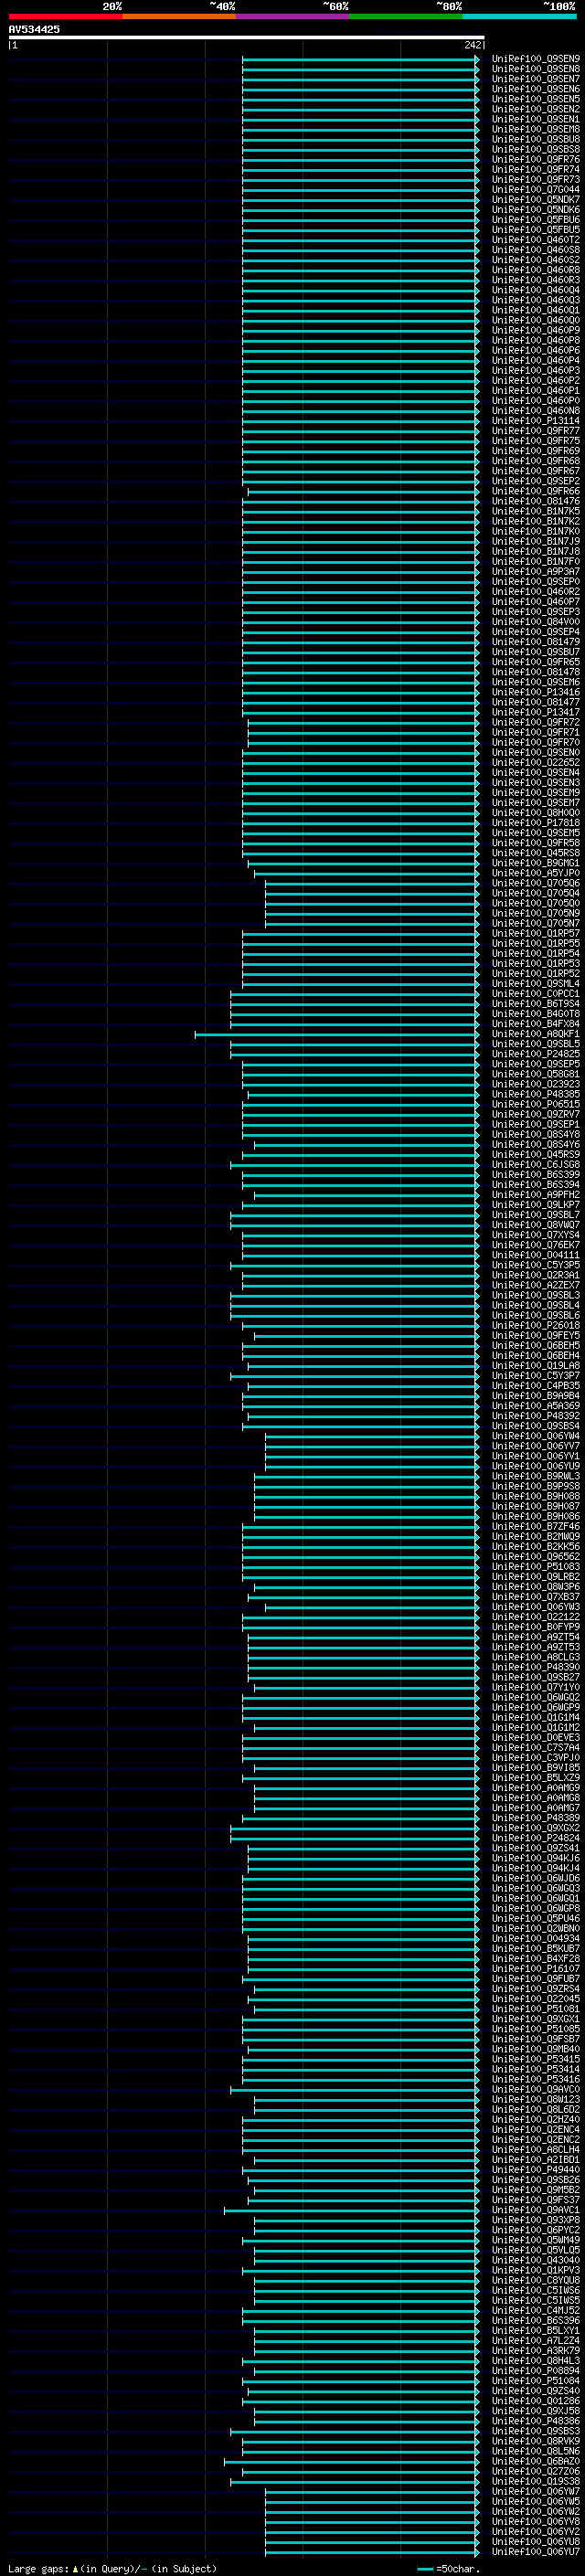Select the UniRef100_Q1RP57 label
The image size is (585, 2576).
[x=536, y=934]
